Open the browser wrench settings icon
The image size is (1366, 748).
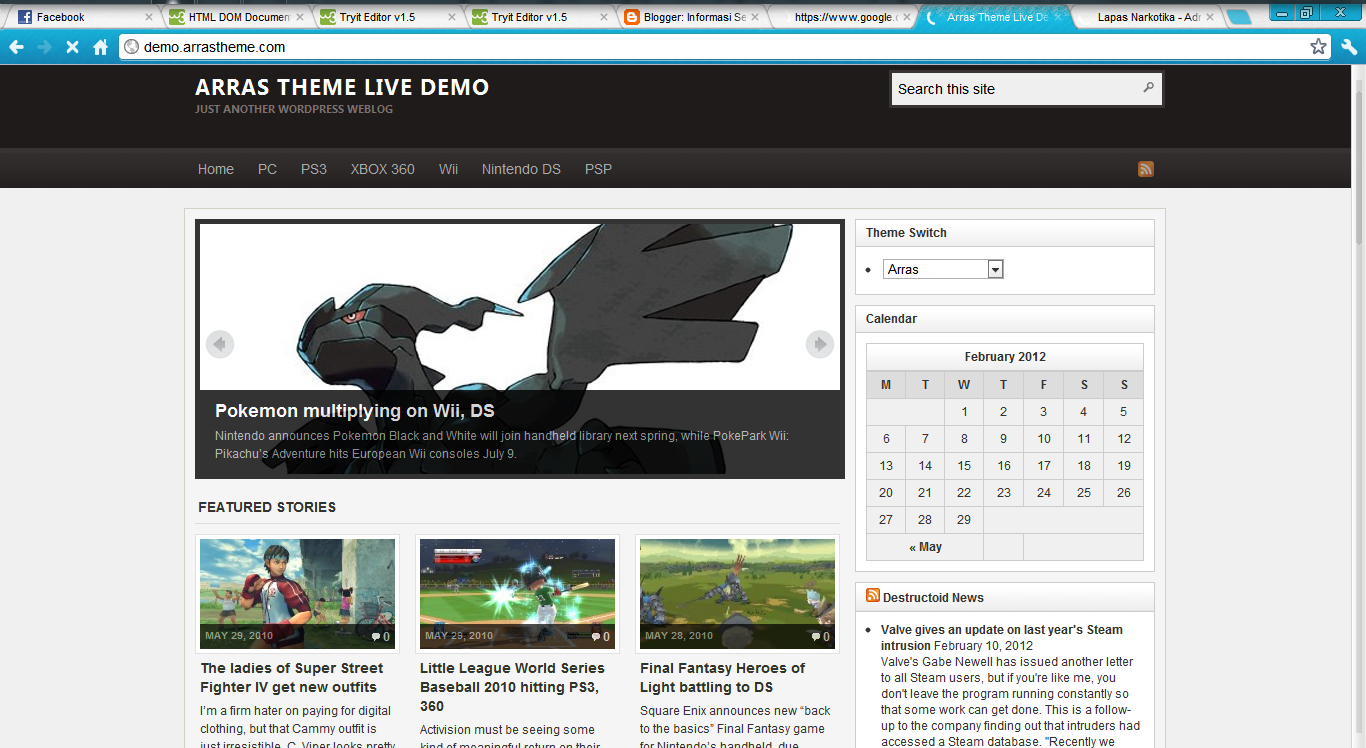pyautogui.click(x=1348, y=46)
